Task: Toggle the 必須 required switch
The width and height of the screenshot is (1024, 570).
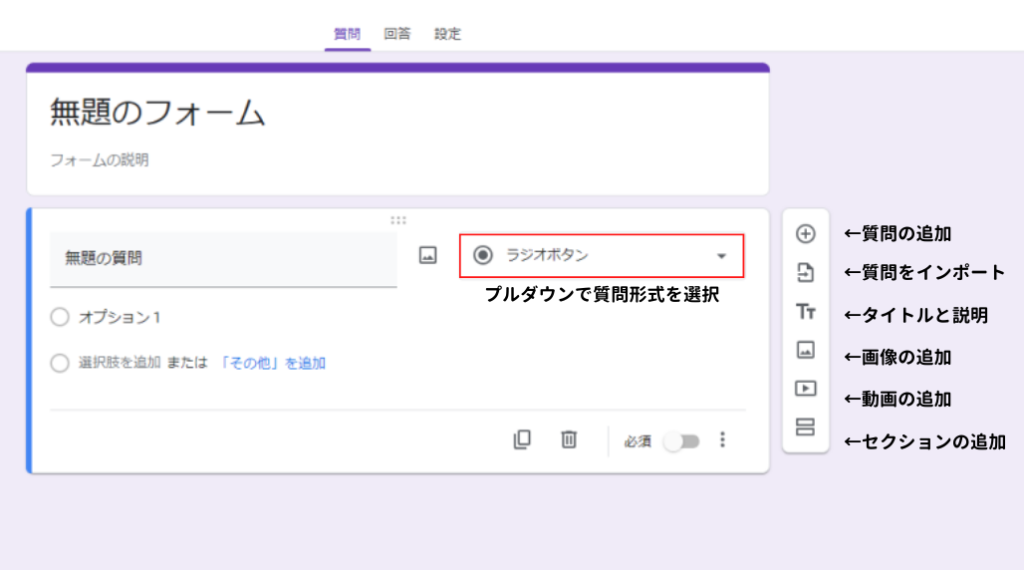Action: tap(682, 441)
